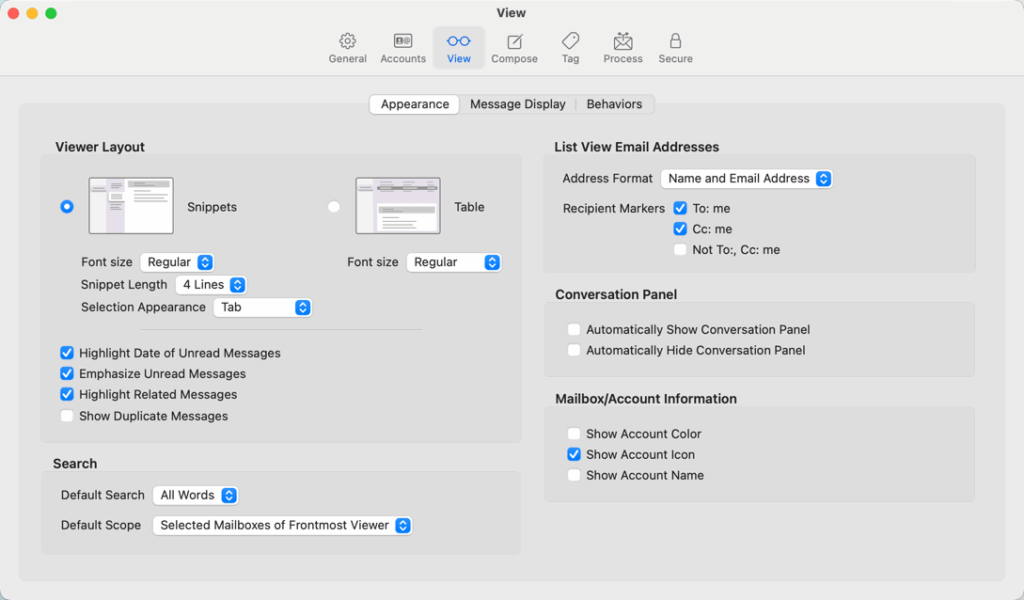Image resolution: width=1024 pixels, height=600 pixels.
Task: Open the Address Format dropdown
Action: [746, 178]
